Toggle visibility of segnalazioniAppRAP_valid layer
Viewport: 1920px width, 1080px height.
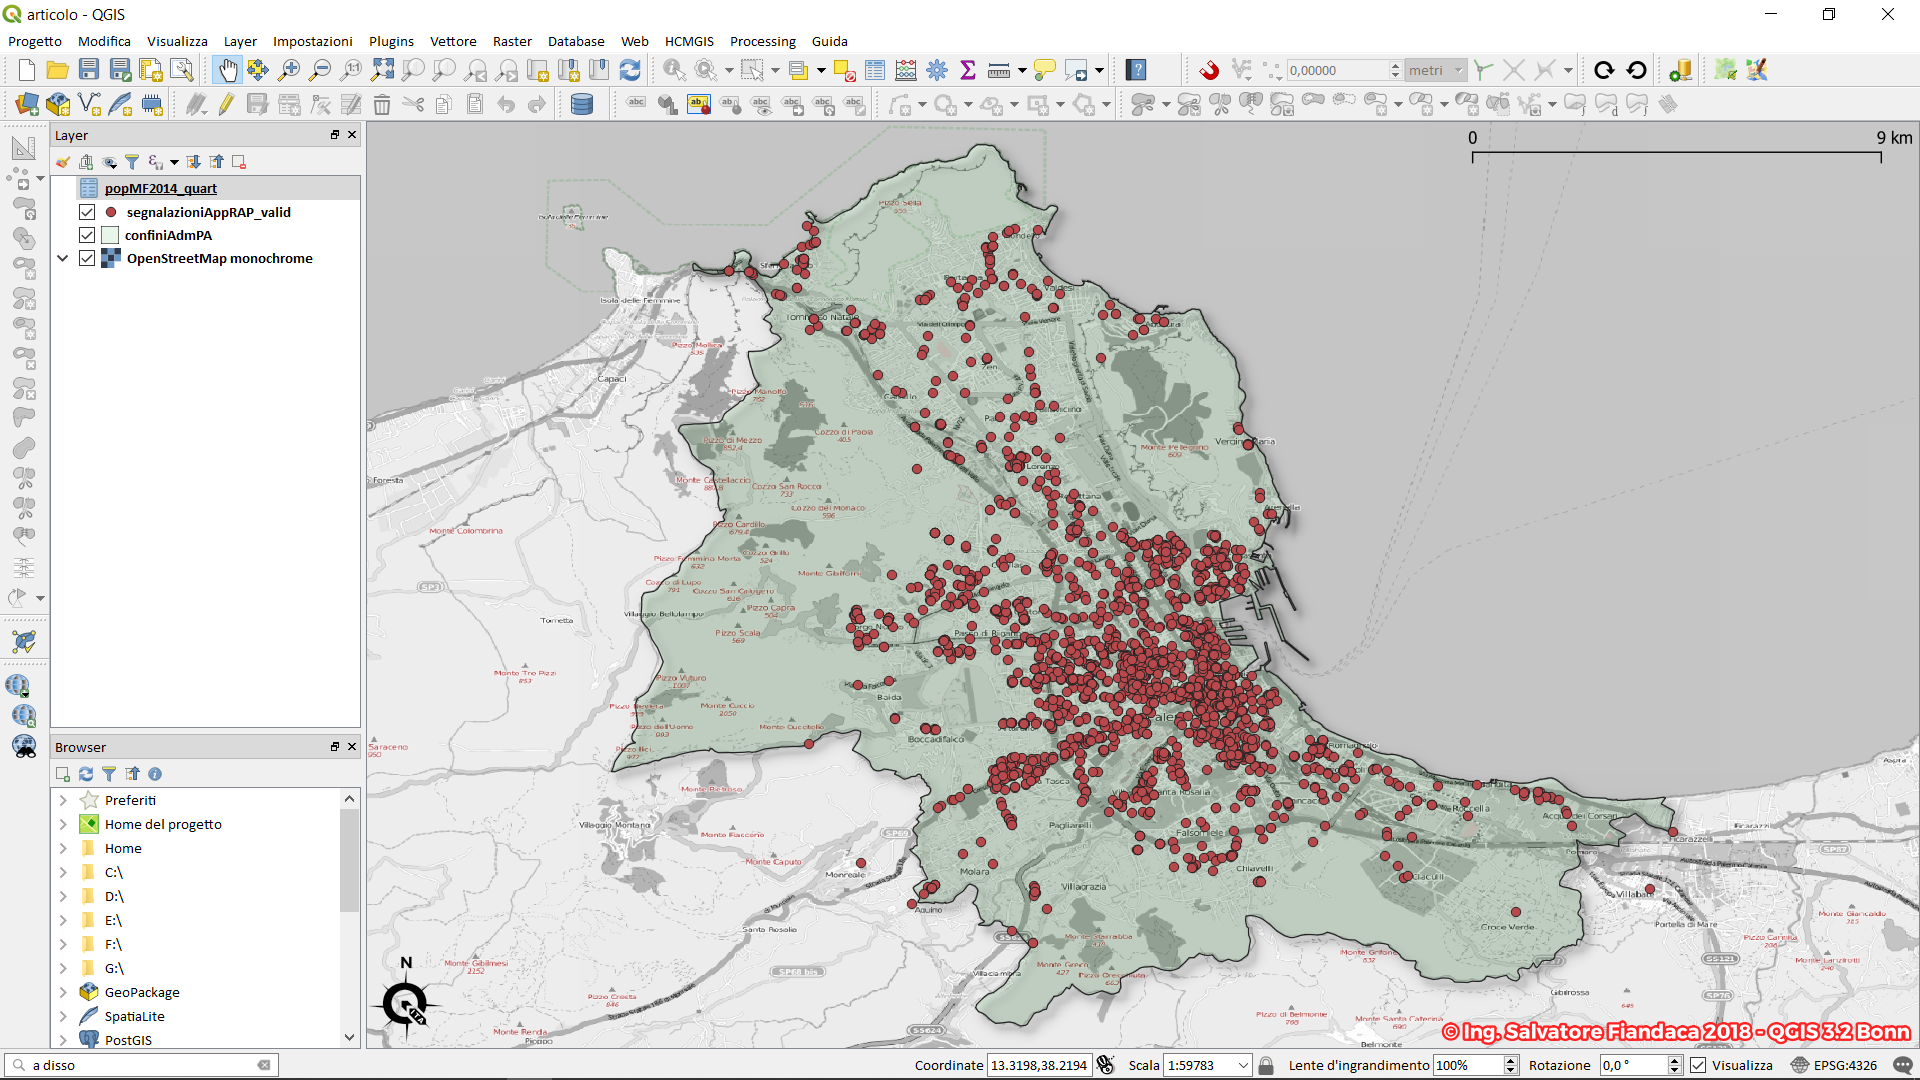(87, 212)
